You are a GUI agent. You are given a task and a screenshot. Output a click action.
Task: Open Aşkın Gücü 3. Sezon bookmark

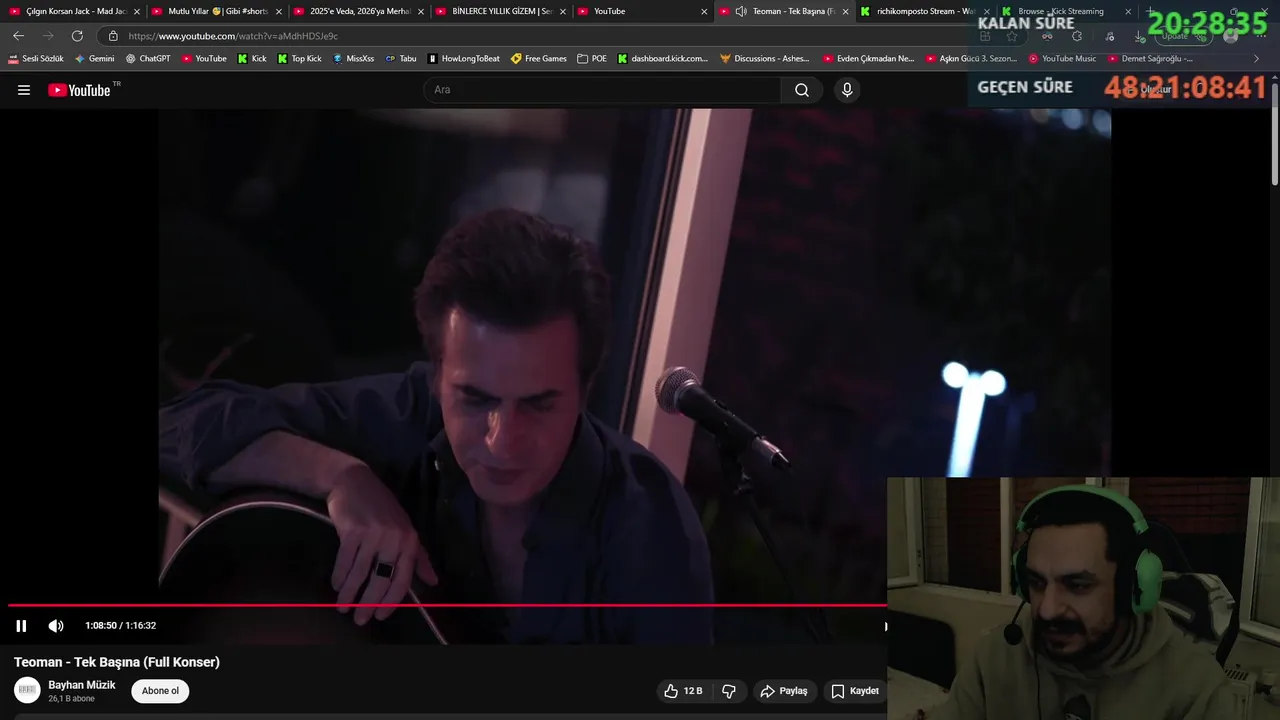click(x=971, y=59)
